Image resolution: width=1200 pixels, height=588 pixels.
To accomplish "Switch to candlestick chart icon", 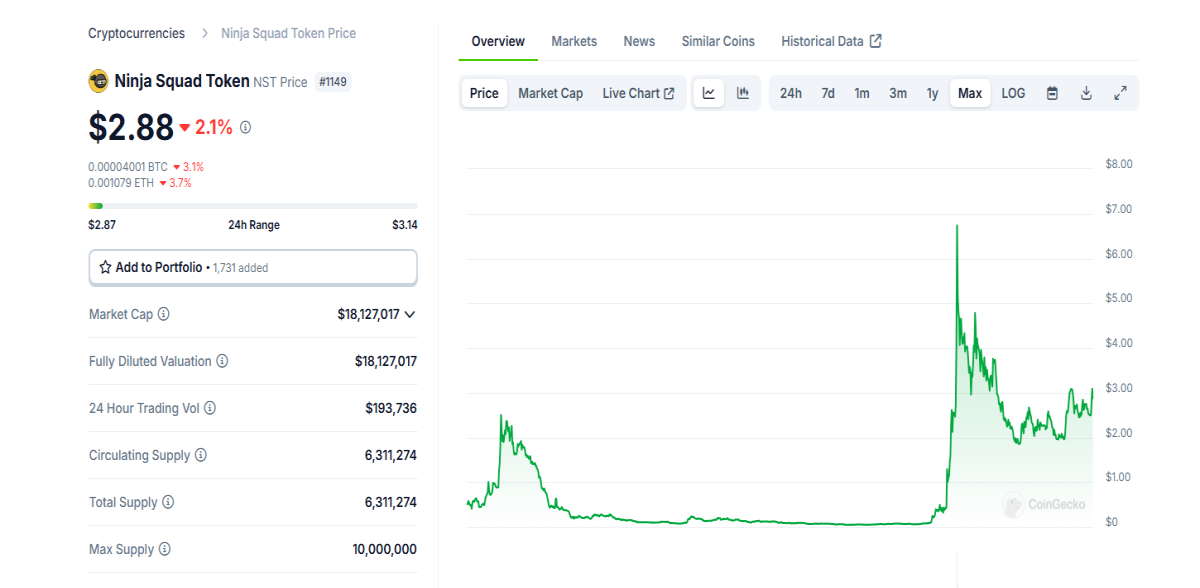I will pos(743,93).
